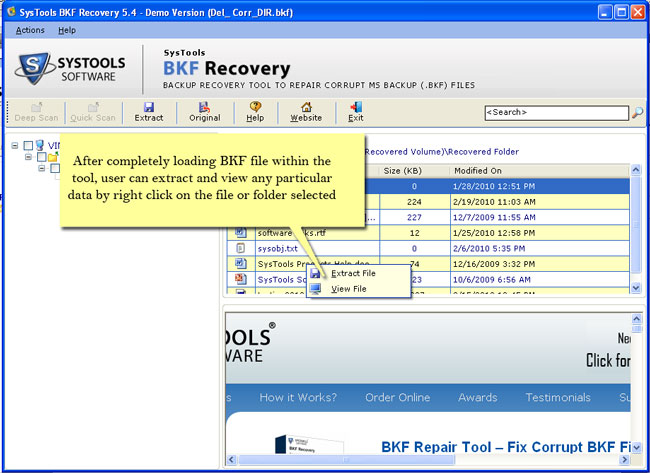Open the How it Works? link

point(298,398)
